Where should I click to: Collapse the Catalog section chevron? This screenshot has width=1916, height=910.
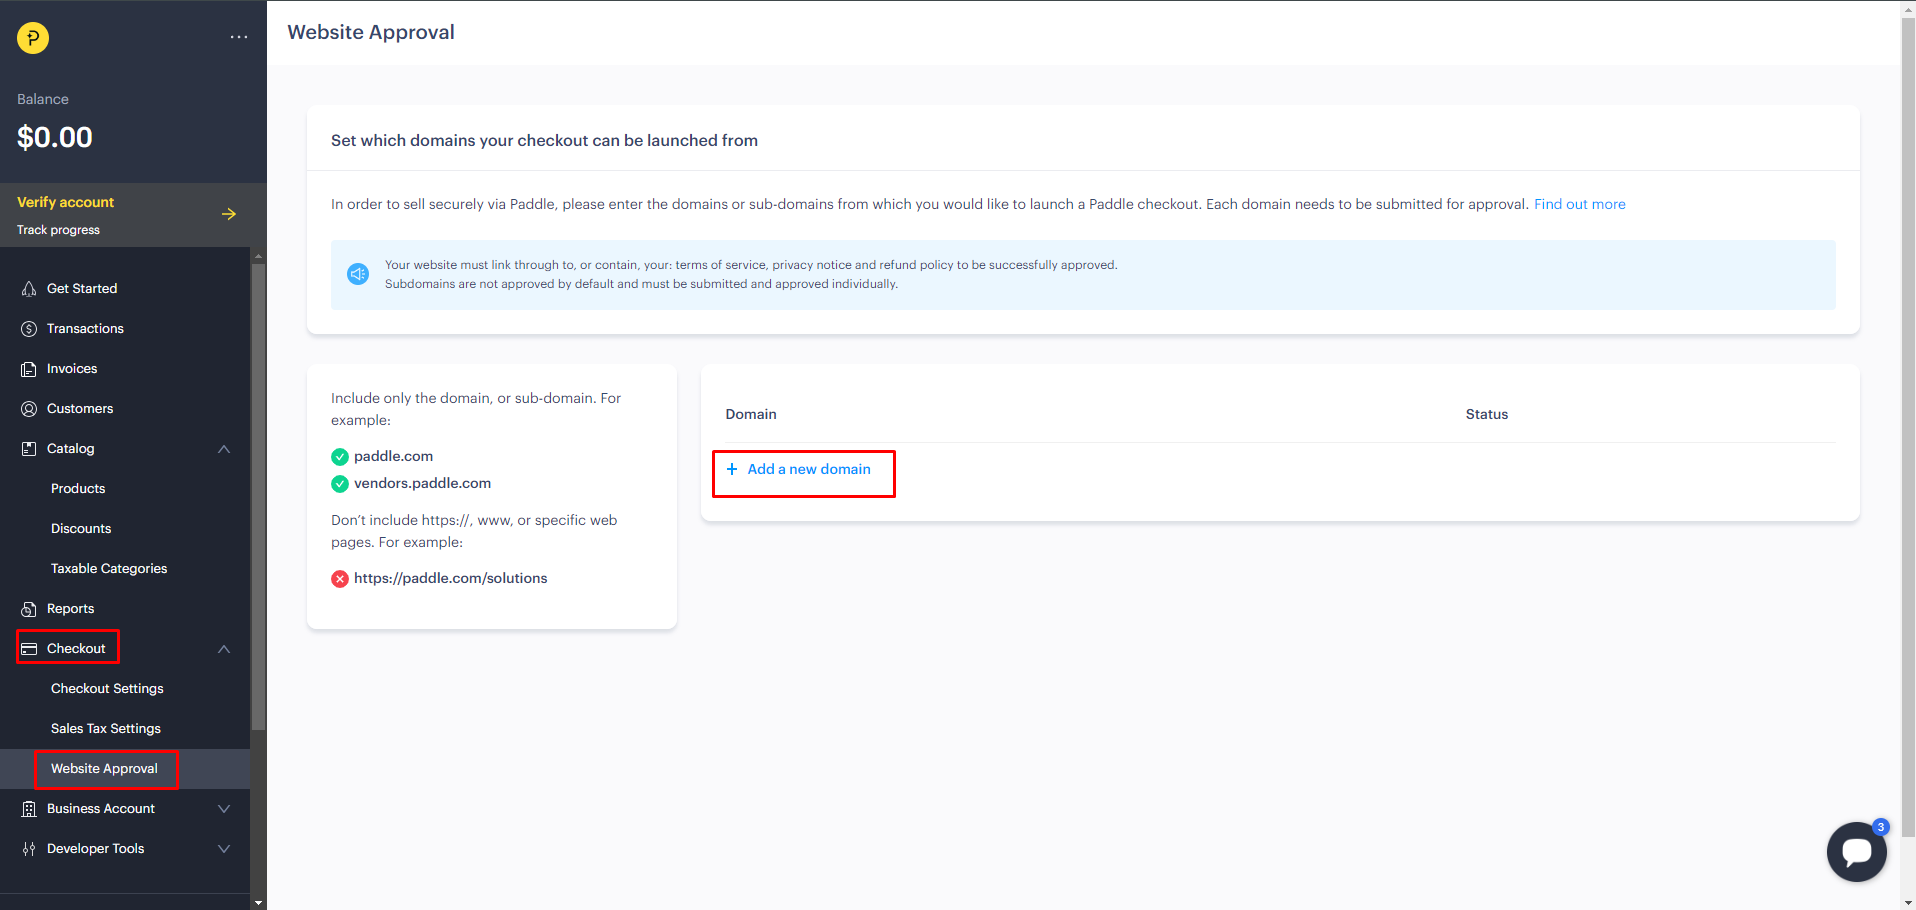(x=224, y=449)
